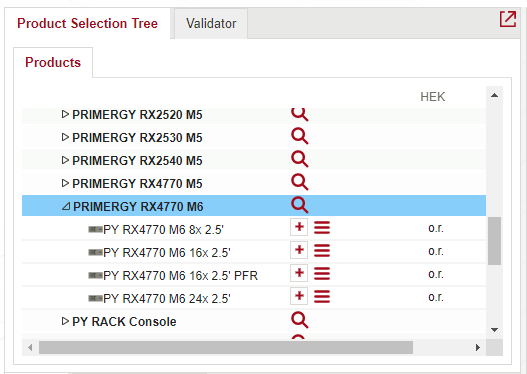This screenshot has height=374, width=527.
Task: Collapse PRIMERGY RX4770 M6 node
Action: (66, 206)
